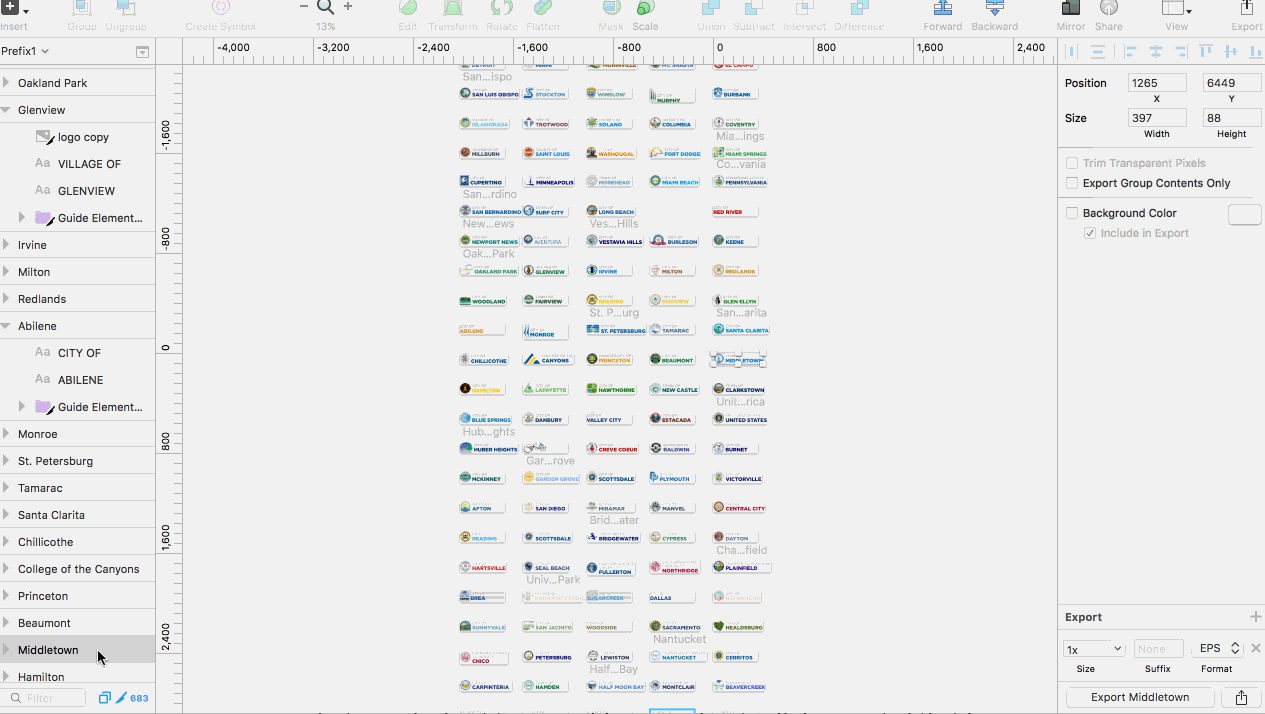Uncheck Include in Export

point(1090,233)
